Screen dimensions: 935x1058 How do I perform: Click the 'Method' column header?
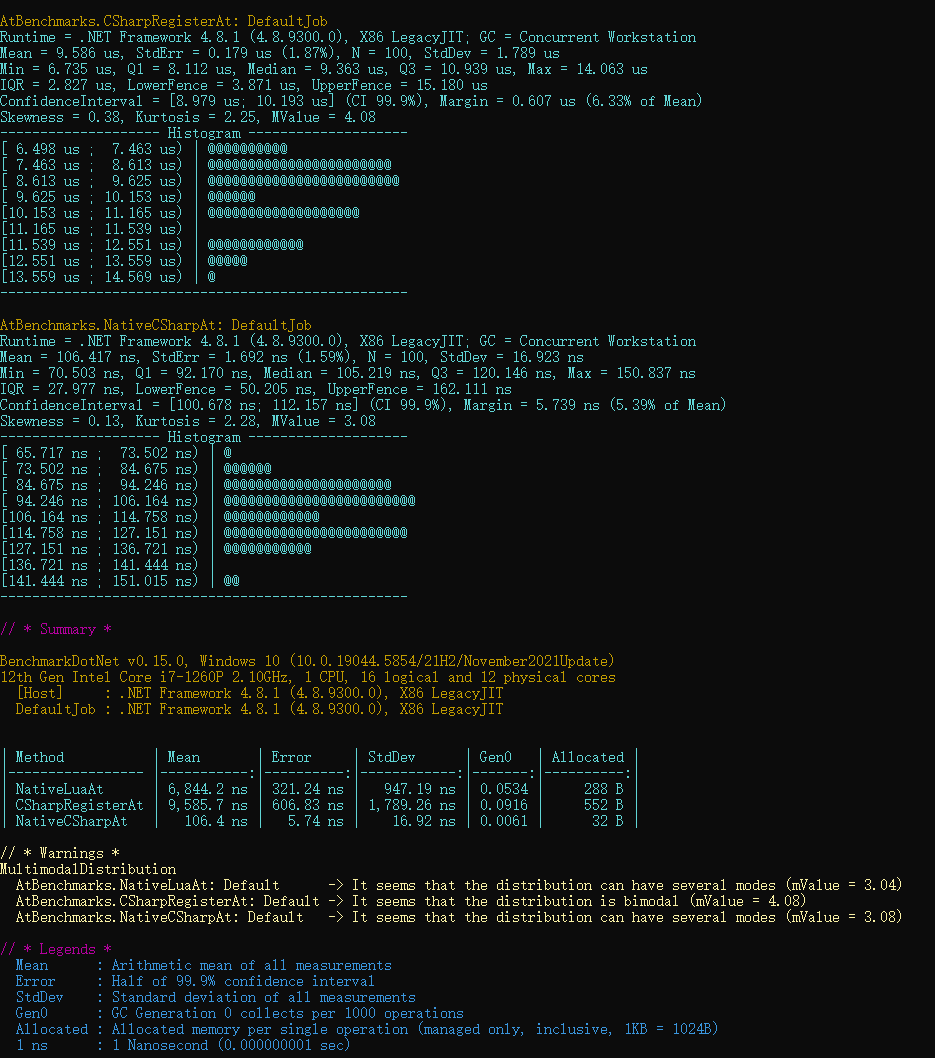tap(40, 758)
